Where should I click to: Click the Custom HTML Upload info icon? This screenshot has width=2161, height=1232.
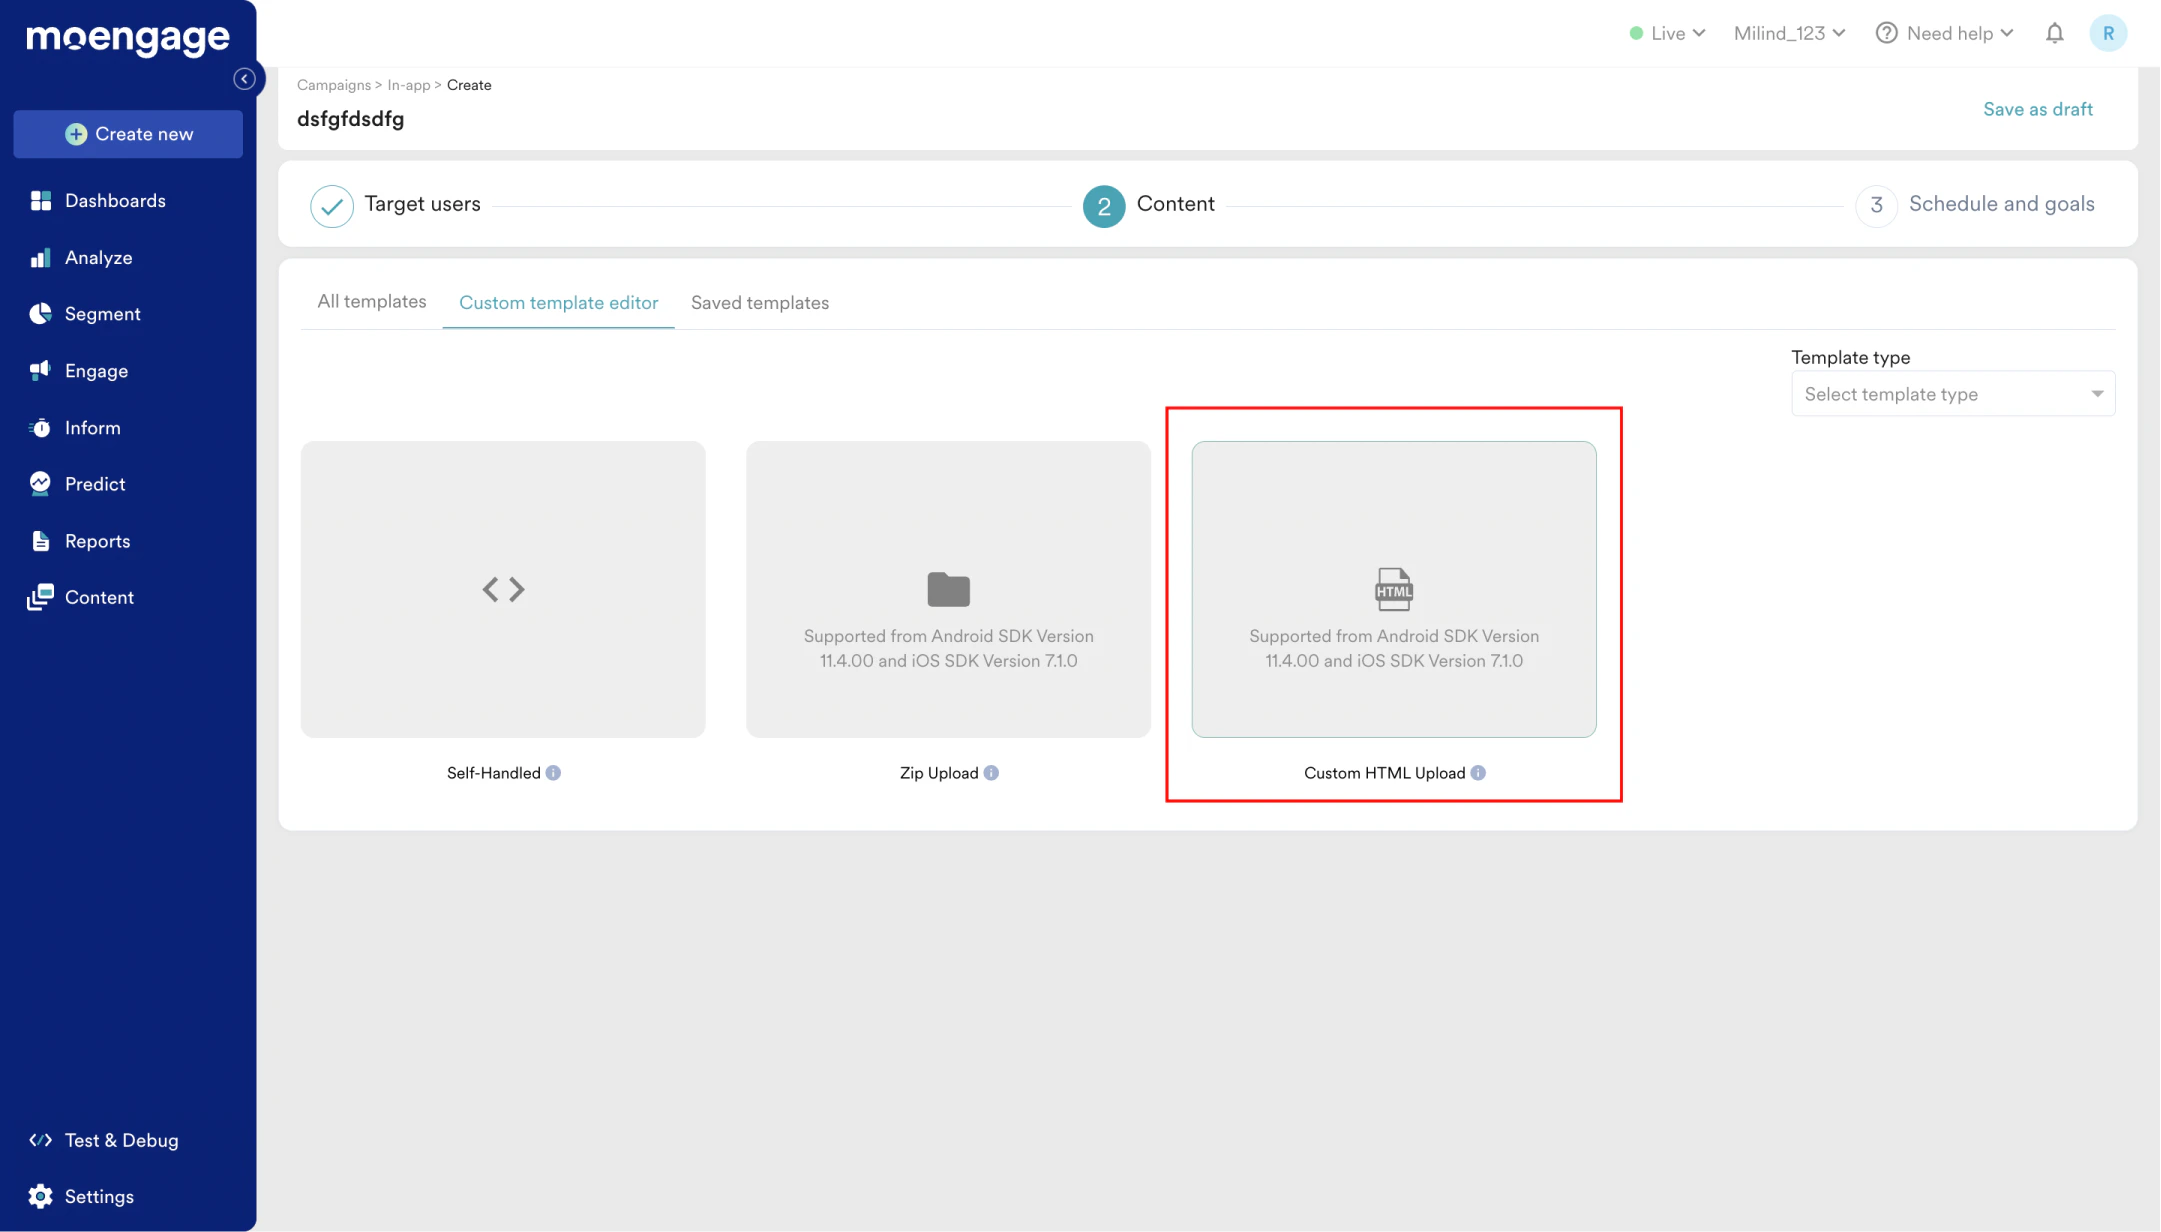1478,773
